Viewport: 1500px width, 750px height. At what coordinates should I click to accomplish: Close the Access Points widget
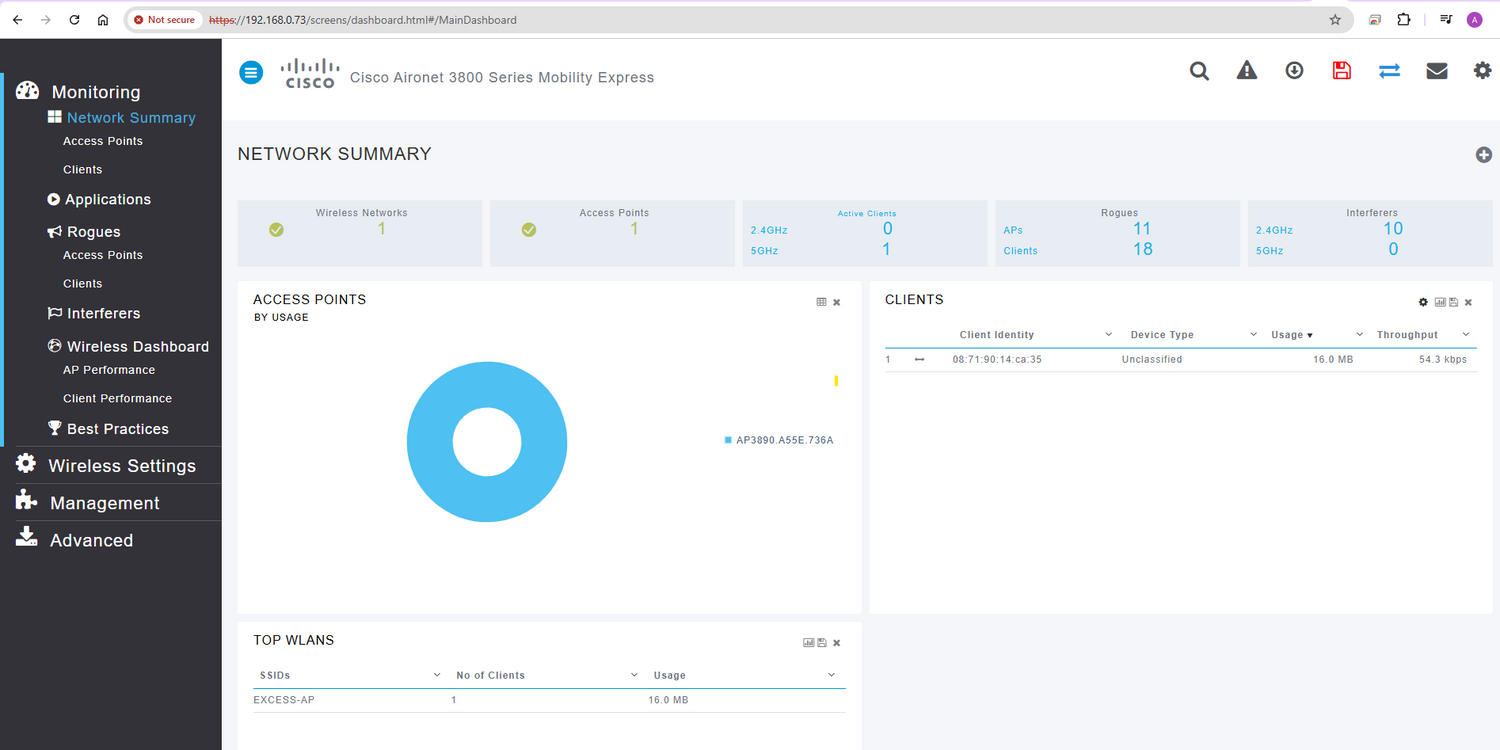[837, 302]
